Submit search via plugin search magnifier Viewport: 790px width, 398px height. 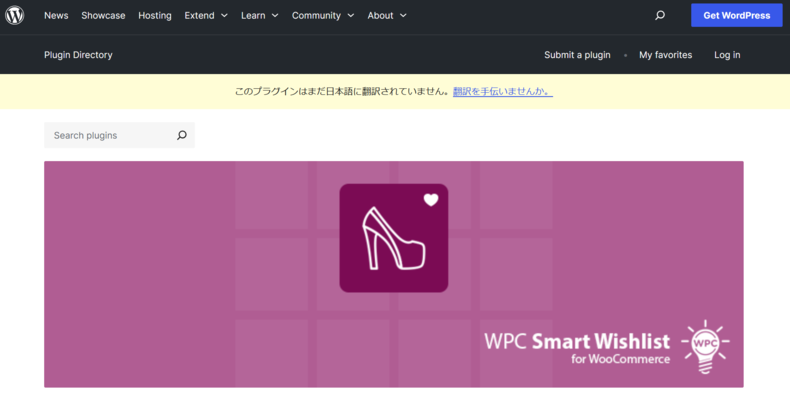(182, 135)
